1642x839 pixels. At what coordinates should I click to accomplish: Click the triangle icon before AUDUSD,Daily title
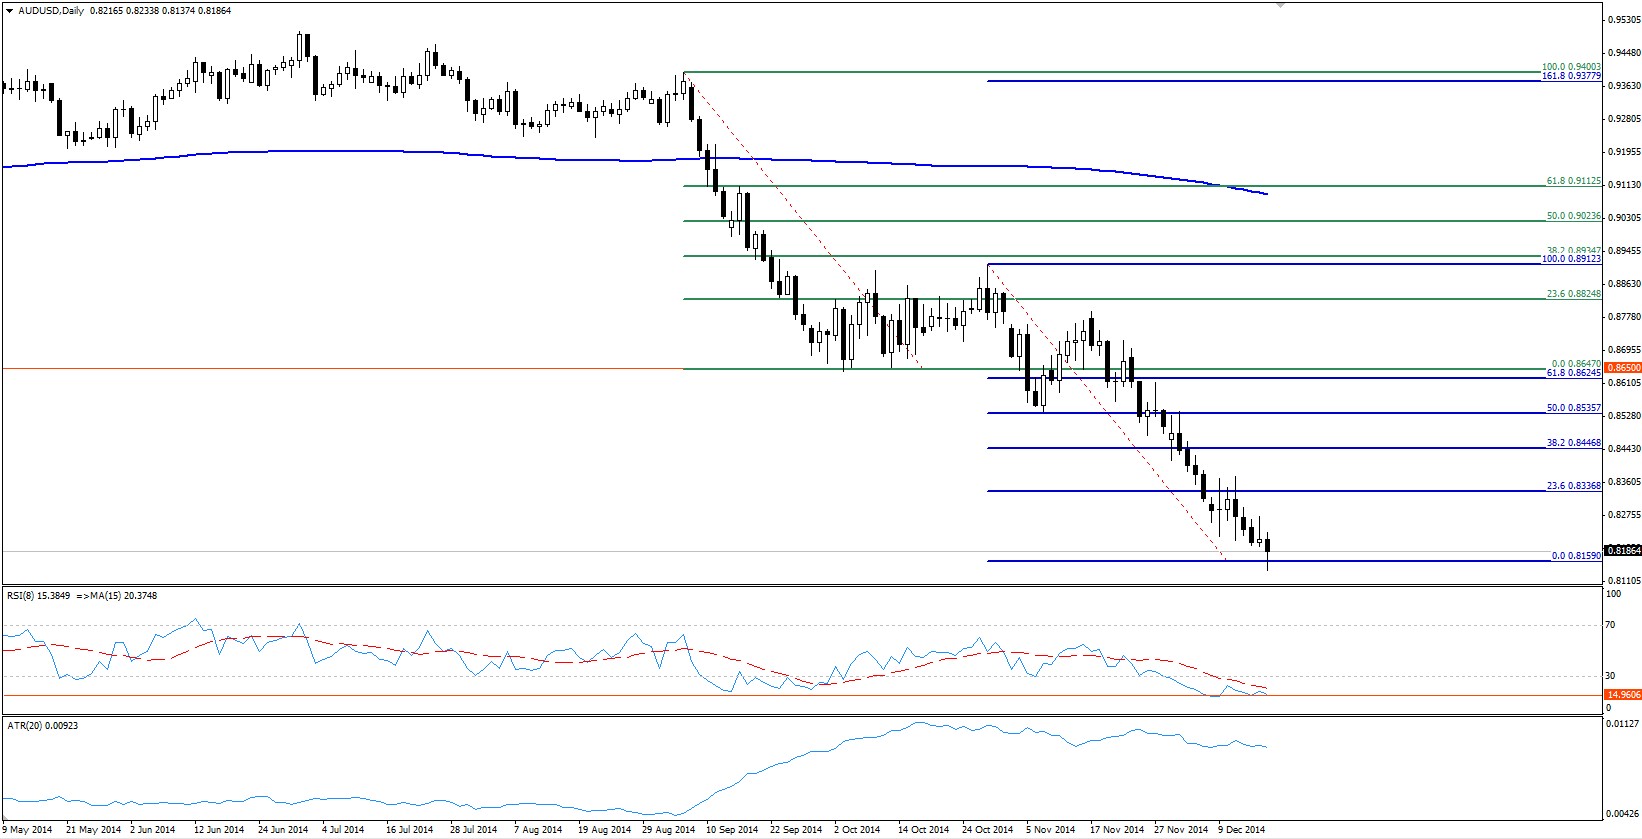(x=8, y=10)
